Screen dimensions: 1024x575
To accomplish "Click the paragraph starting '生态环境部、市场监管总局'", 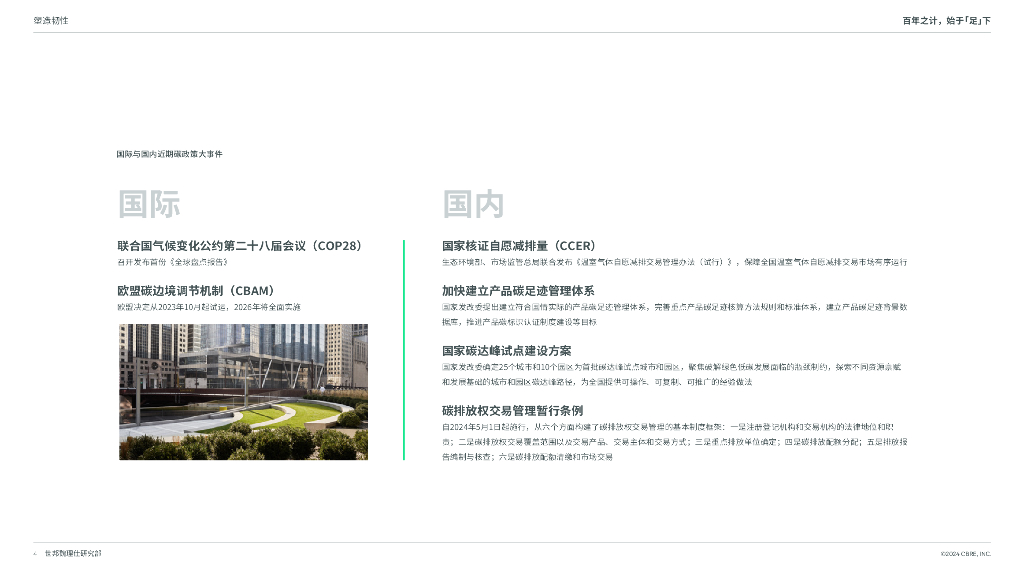I will [675, 262].
